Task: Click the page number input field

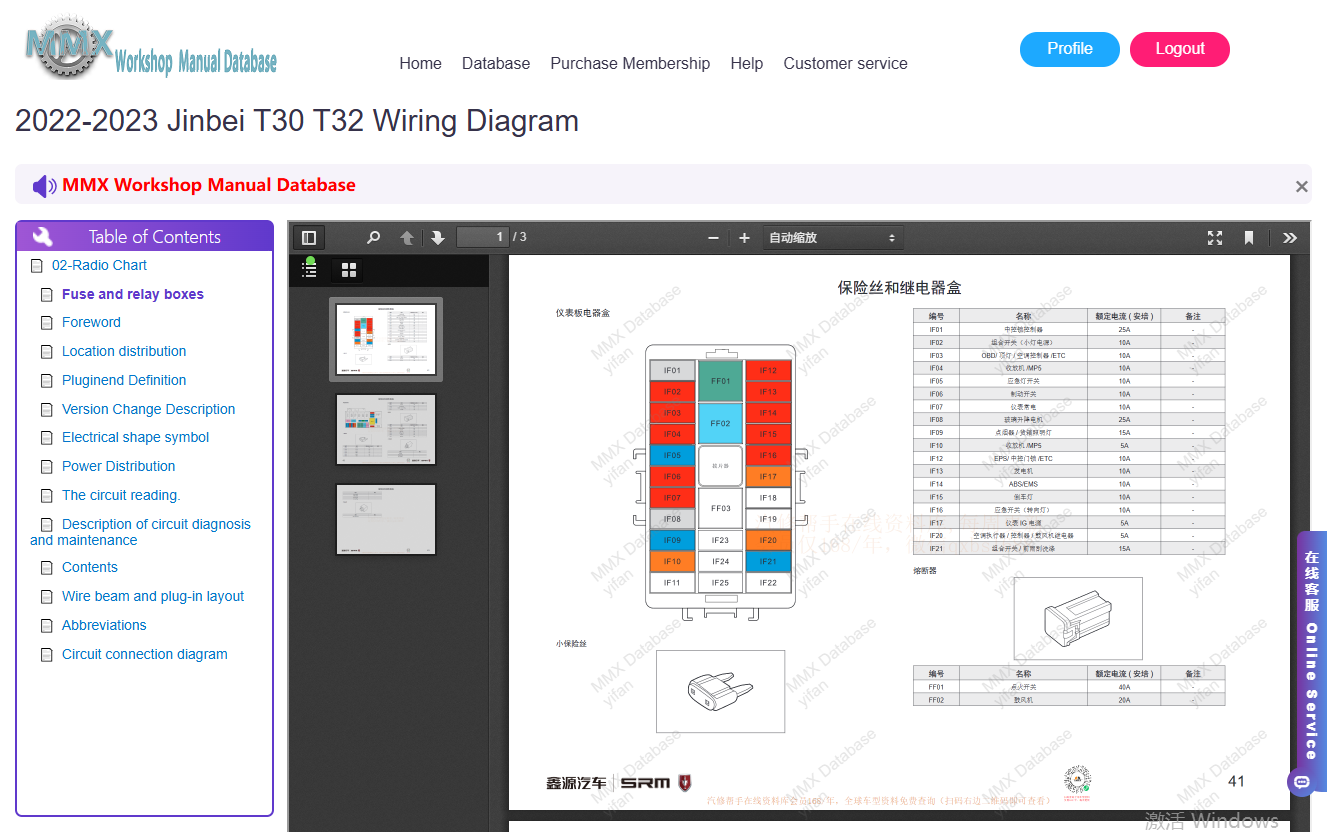Action: click(x=483, y=237)
